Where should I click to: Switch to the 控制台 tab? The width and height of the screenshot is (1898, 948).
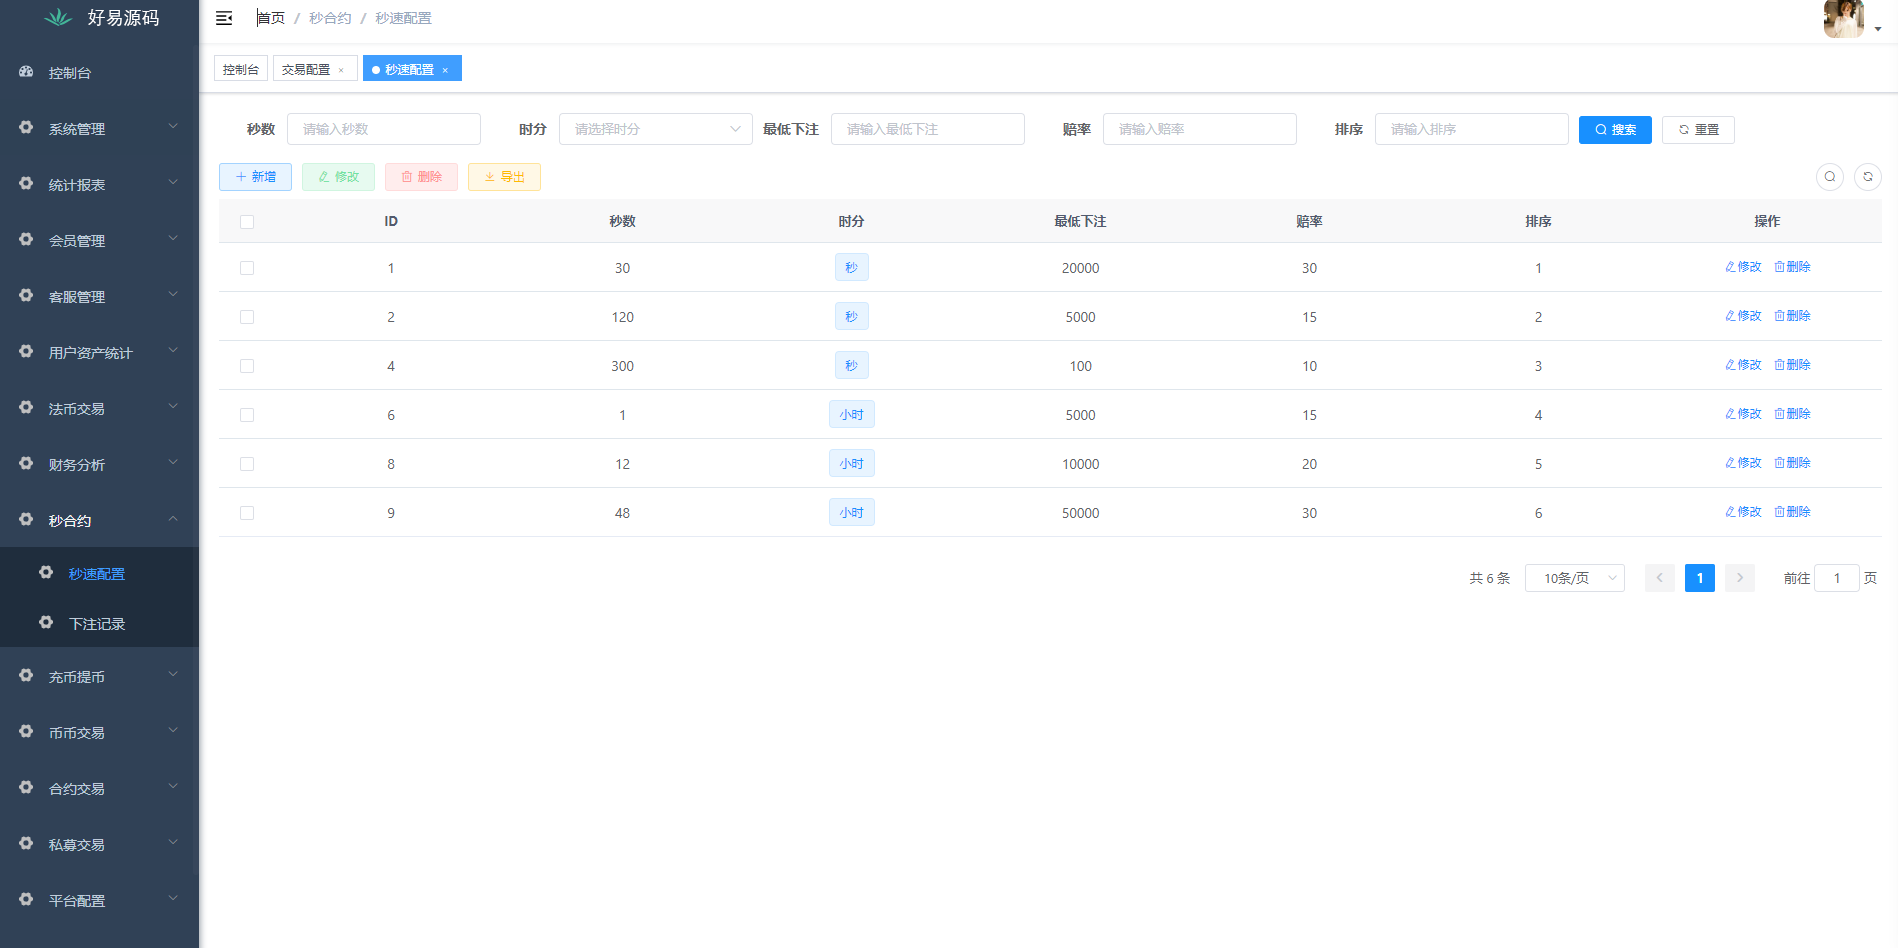(241, 69)
